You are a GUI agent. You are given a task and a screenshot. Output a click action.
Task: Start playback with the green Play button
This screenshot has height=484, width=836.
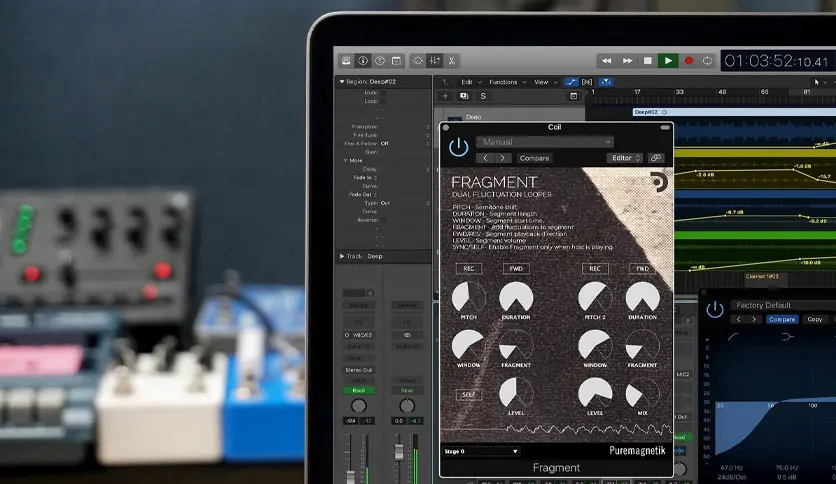(668, 61)
